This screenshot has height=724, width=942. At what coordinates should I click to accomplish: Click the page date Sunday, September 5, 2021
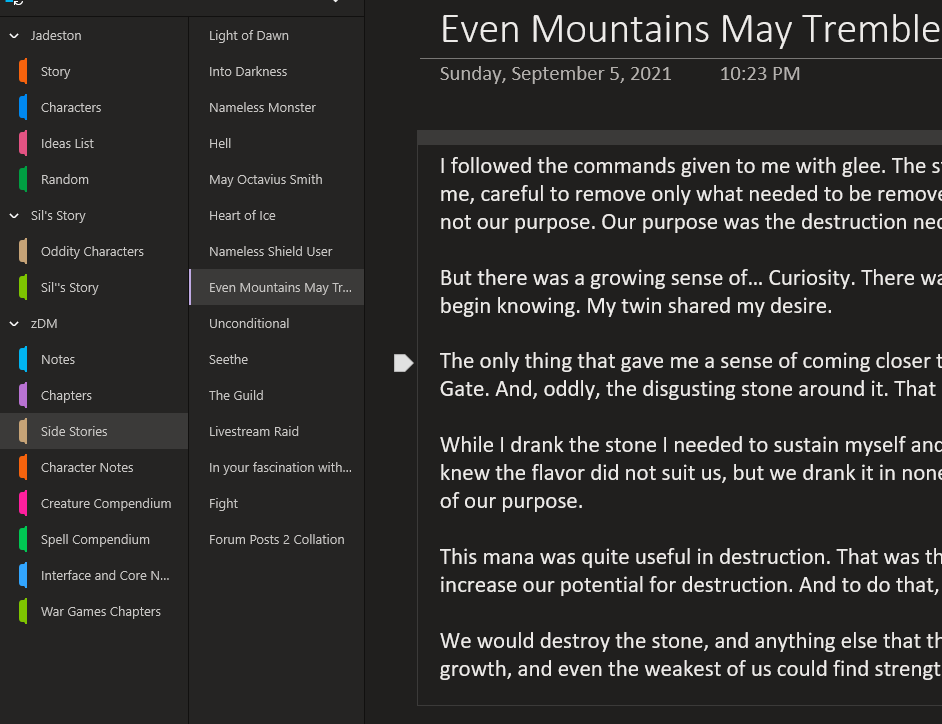(x=556, y=74)
